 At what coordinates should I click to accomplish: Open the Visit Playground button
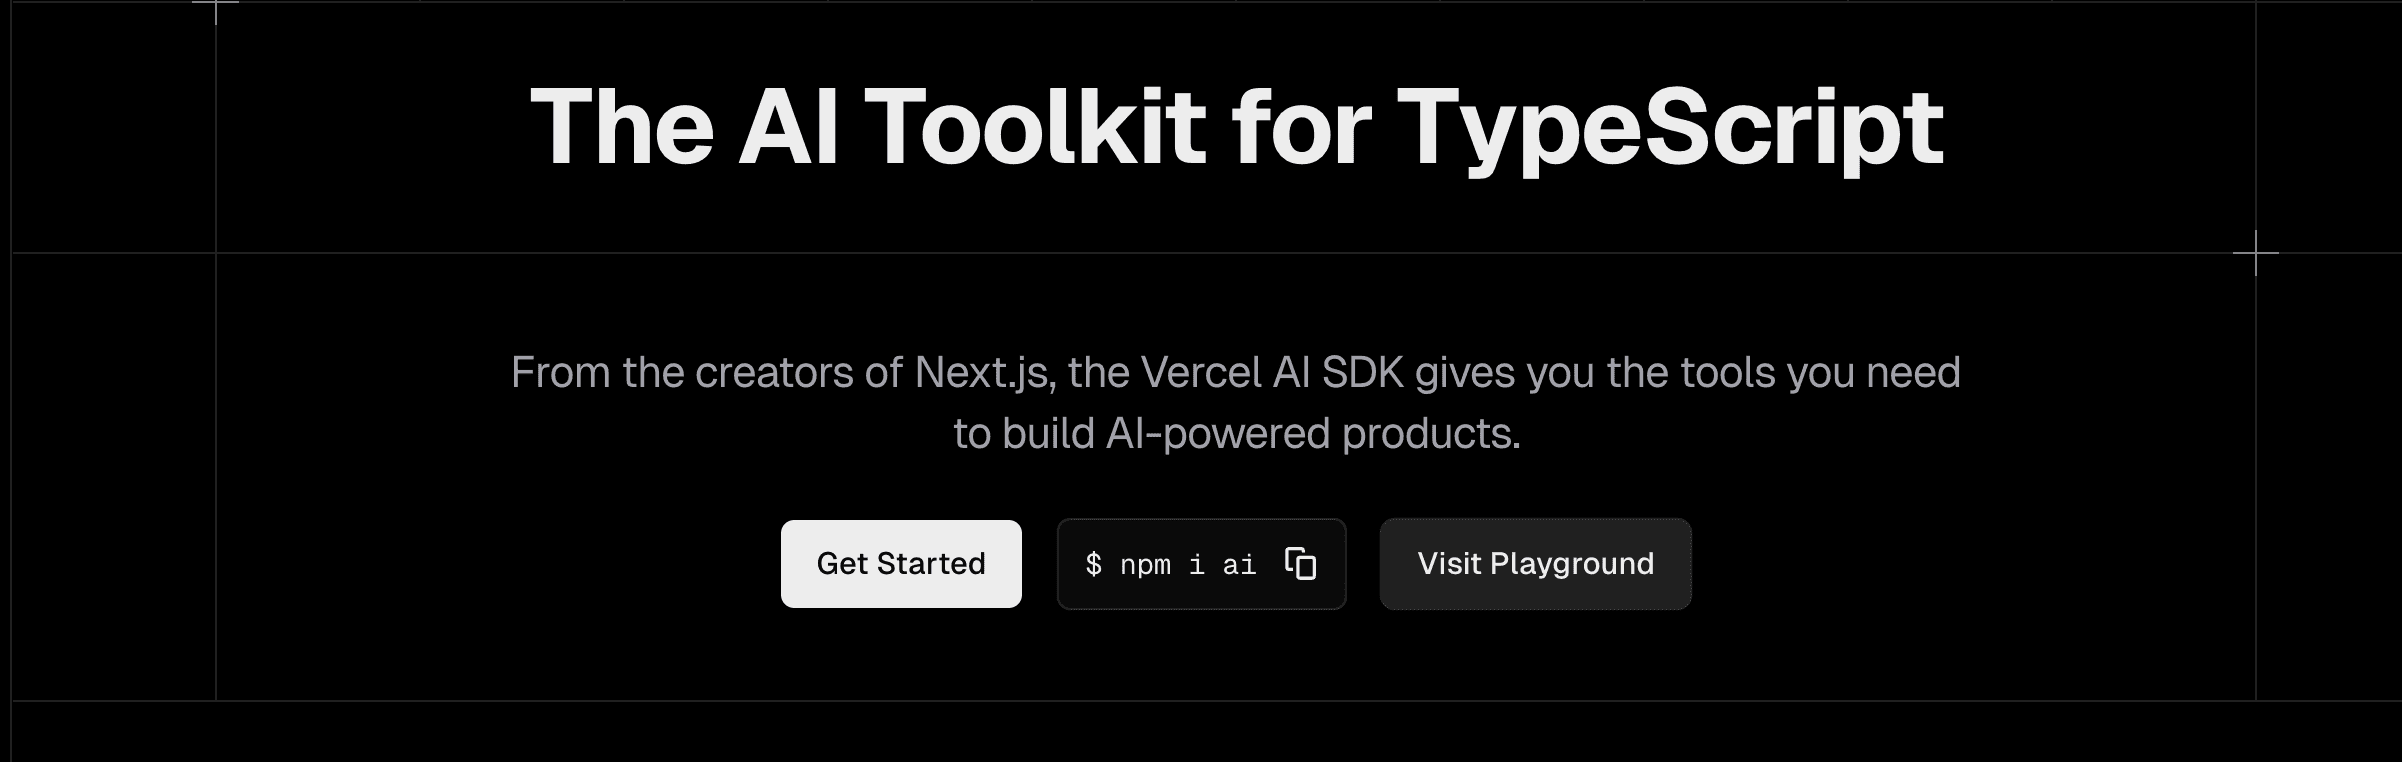[1535, 563]
